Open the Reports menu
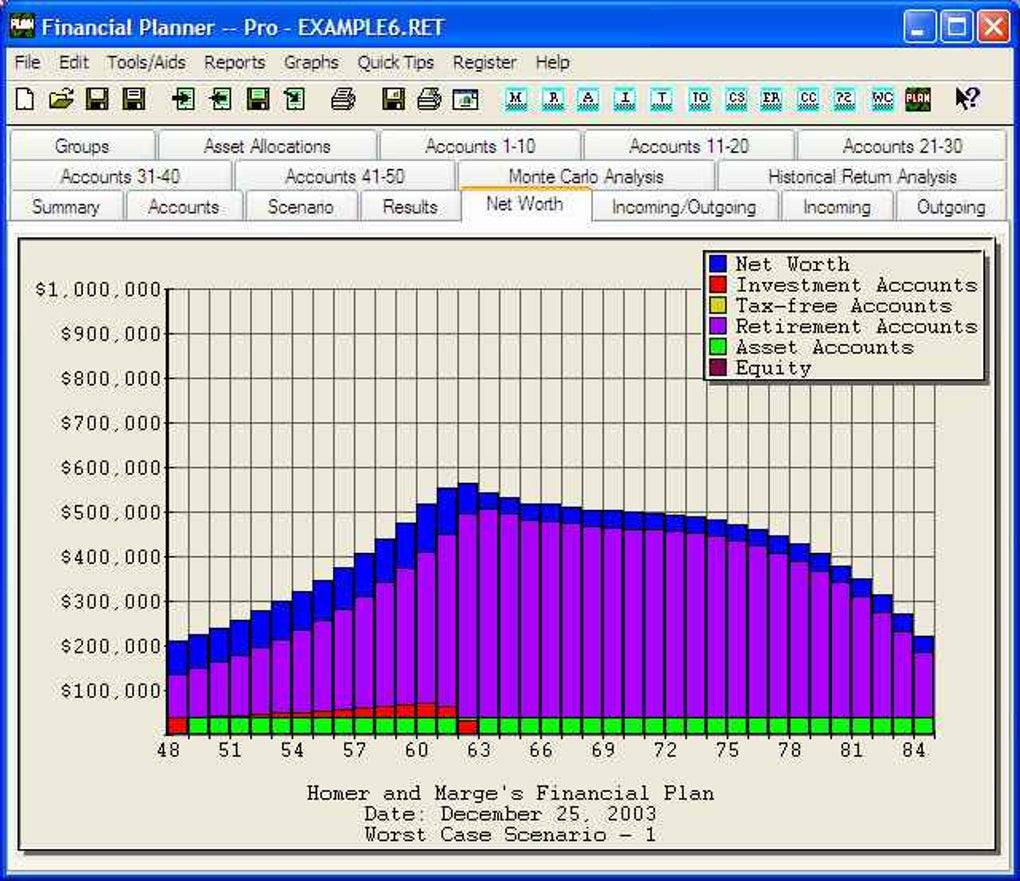The image size is (1020, 881). (235, 62)
